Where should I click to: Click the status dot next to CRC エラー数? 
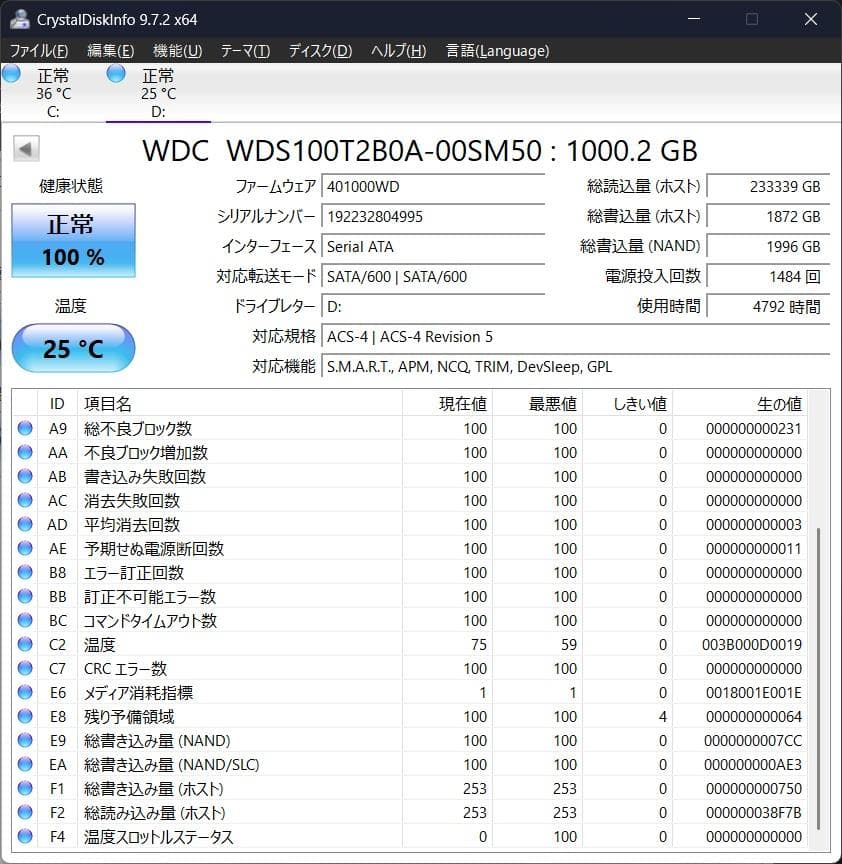[x=25, y=669]
